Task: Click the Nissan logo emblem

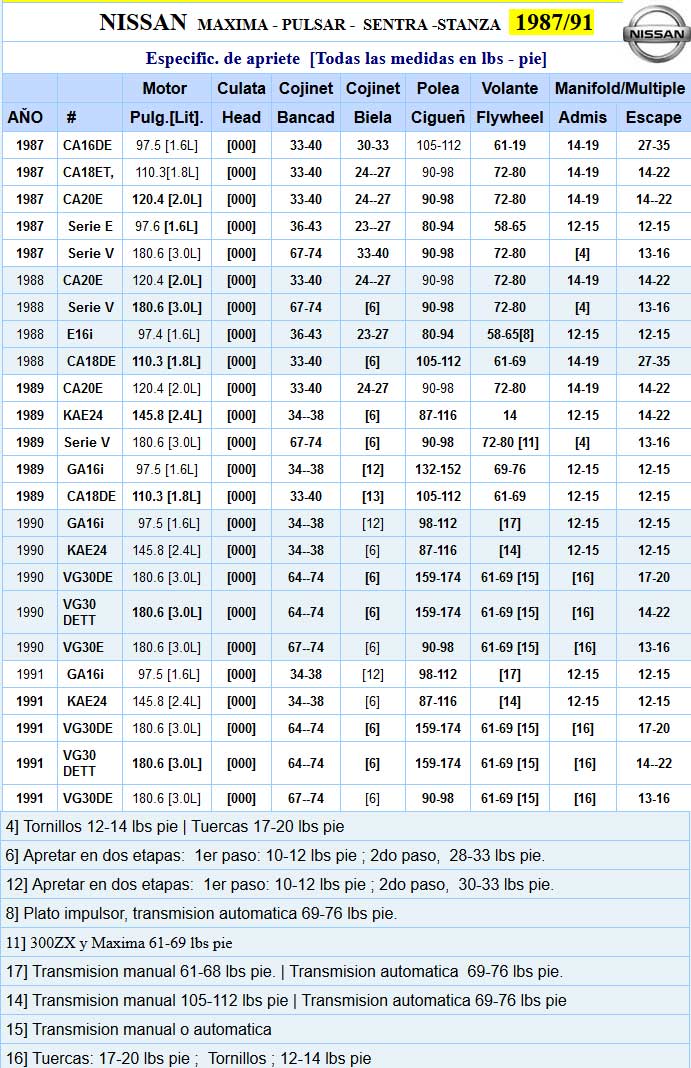Action: coord(656,33)
